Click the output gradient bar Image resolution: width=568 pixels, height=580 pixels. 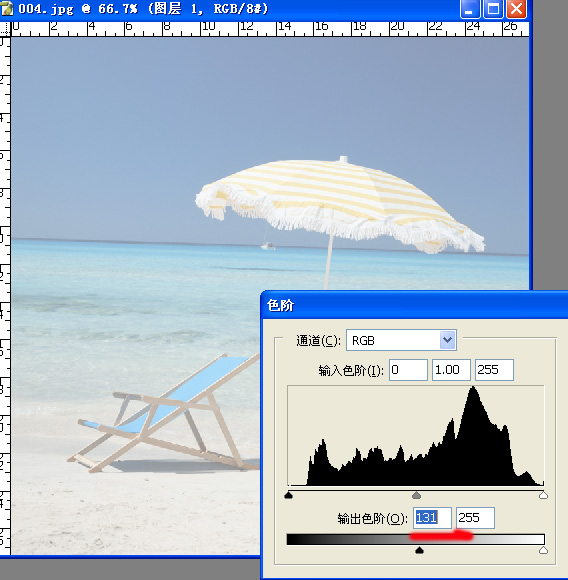(x=415, y=539)
